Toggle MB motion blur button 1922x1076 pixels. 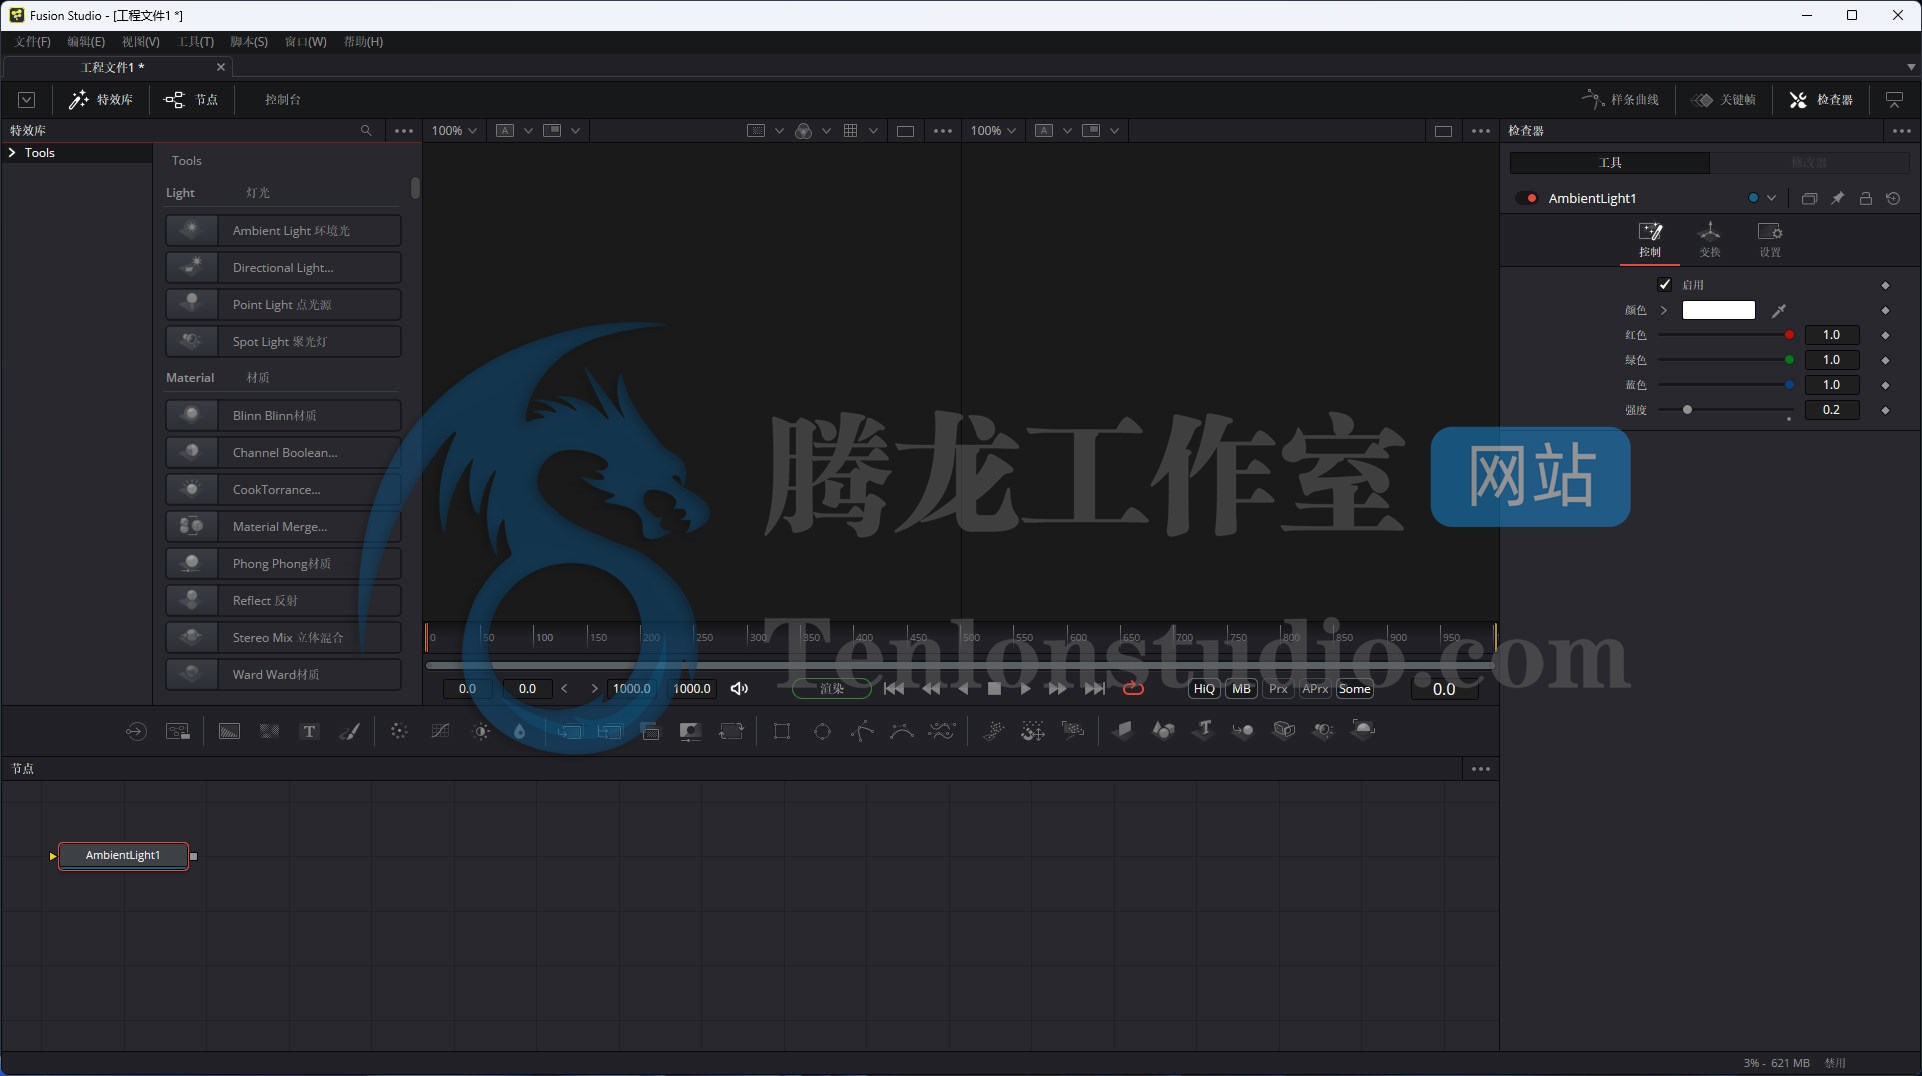[x=1241, y=688]
